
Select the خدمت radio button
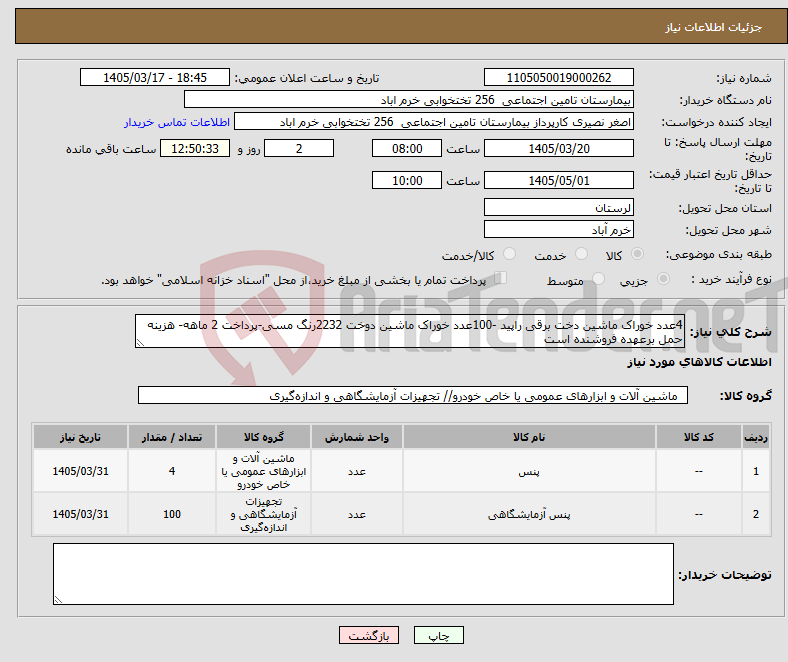click(x=581, y=254)
